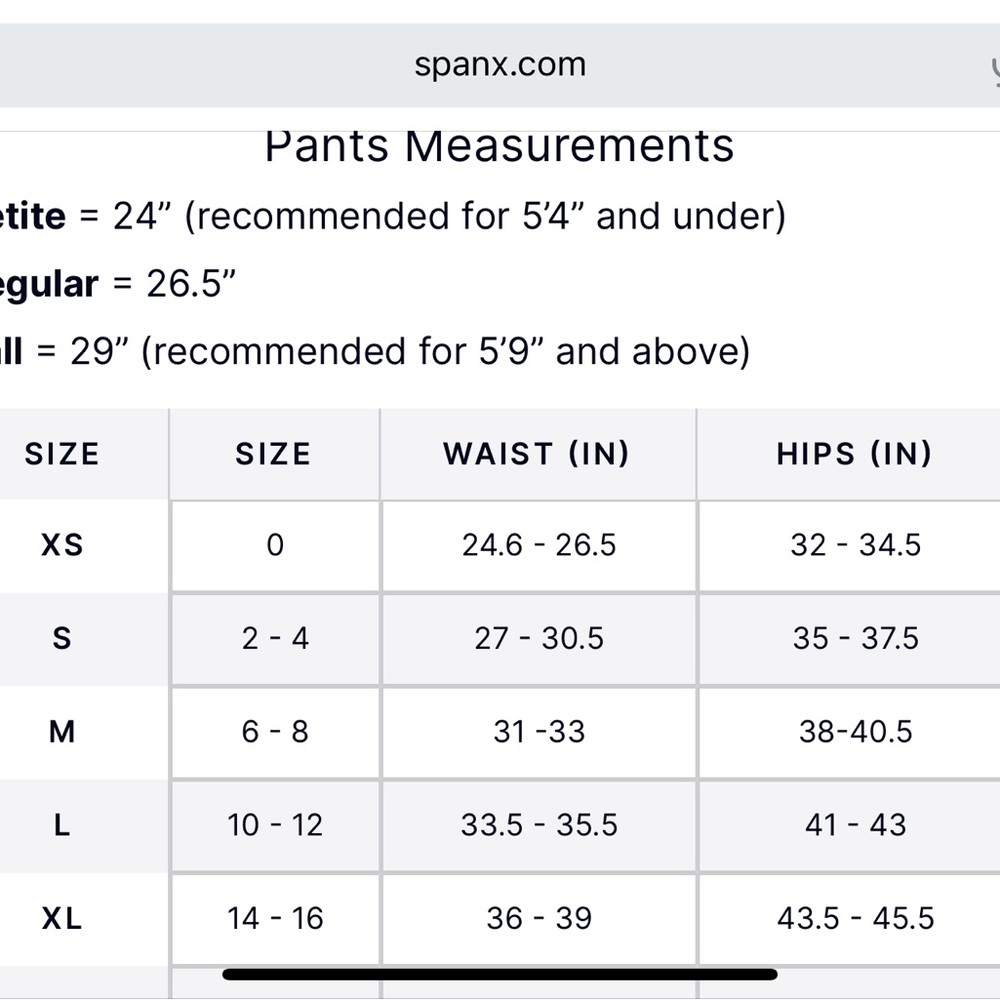Tap the XL size row label
Image resolution: width=1000 pixels, height=1000 pixels.
pos(62,918)
